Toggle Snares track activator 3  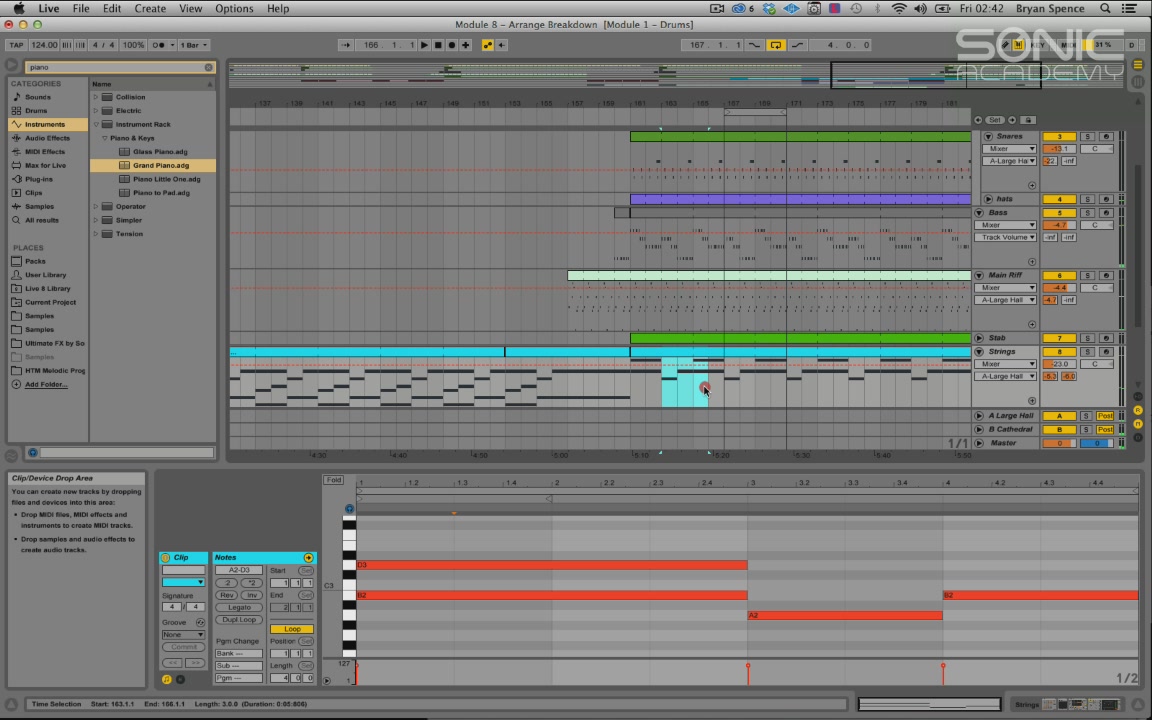coord(1059,137)
